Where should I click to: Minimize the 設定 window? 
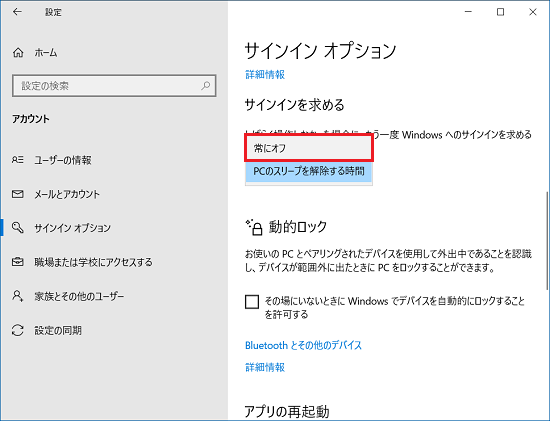click(x=468, y=12)
